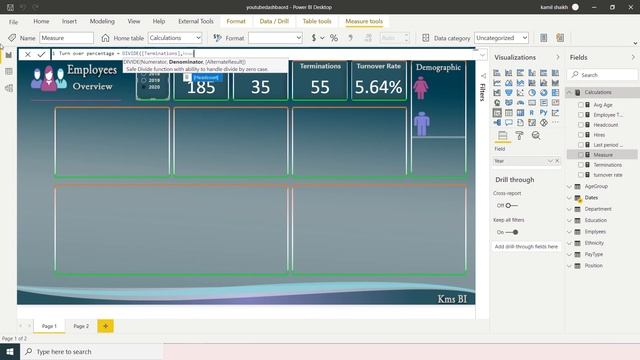Open the Fields well pane icon

tap(502, 136)
